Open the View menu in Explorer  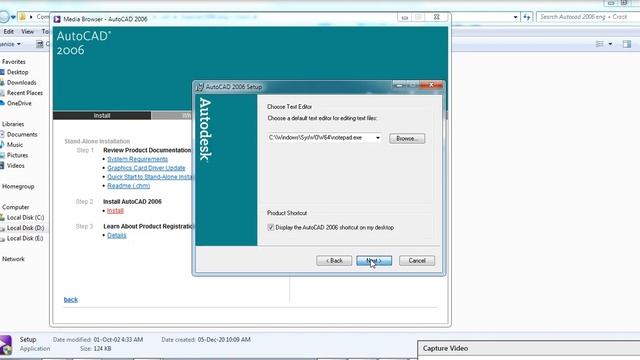tap(27, 31)
